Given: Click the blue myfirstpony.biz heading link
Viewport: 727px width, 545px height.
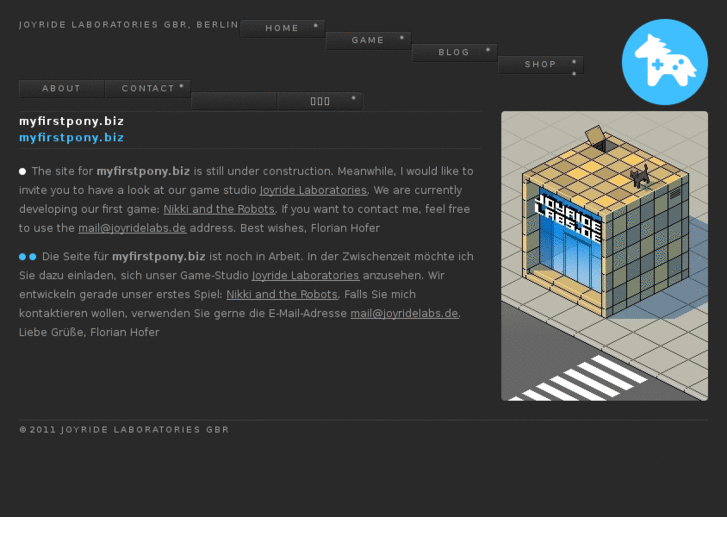Looking at the screenshot, I should click(x=71, y=137).
